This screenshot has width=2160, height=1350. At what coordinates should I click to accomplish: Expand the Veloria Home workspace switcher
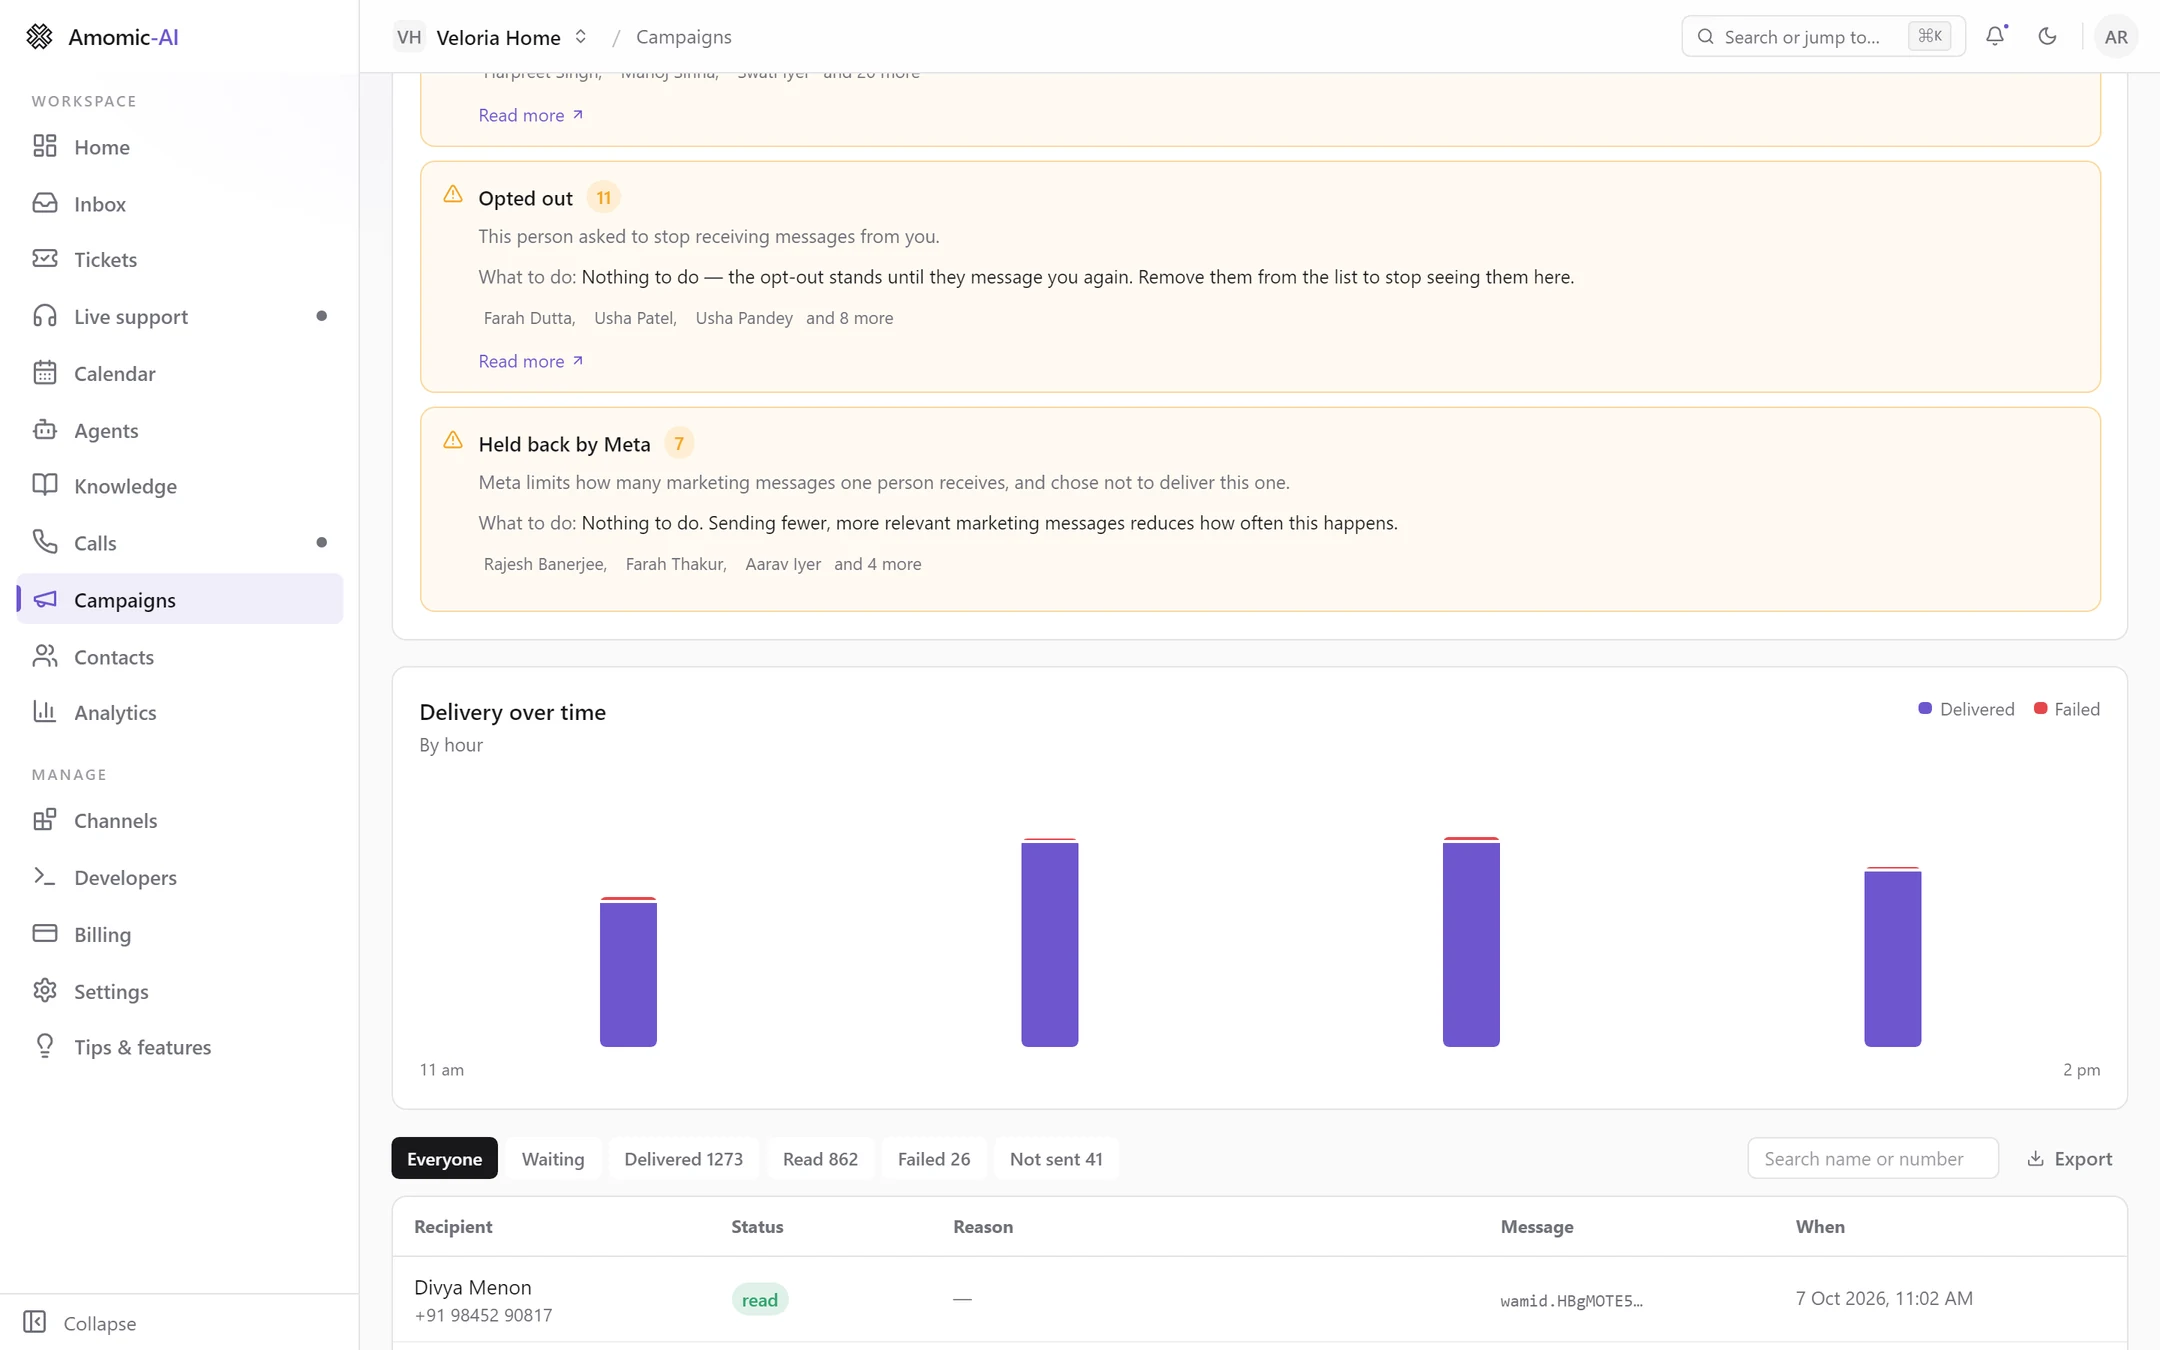coord(491,37)
